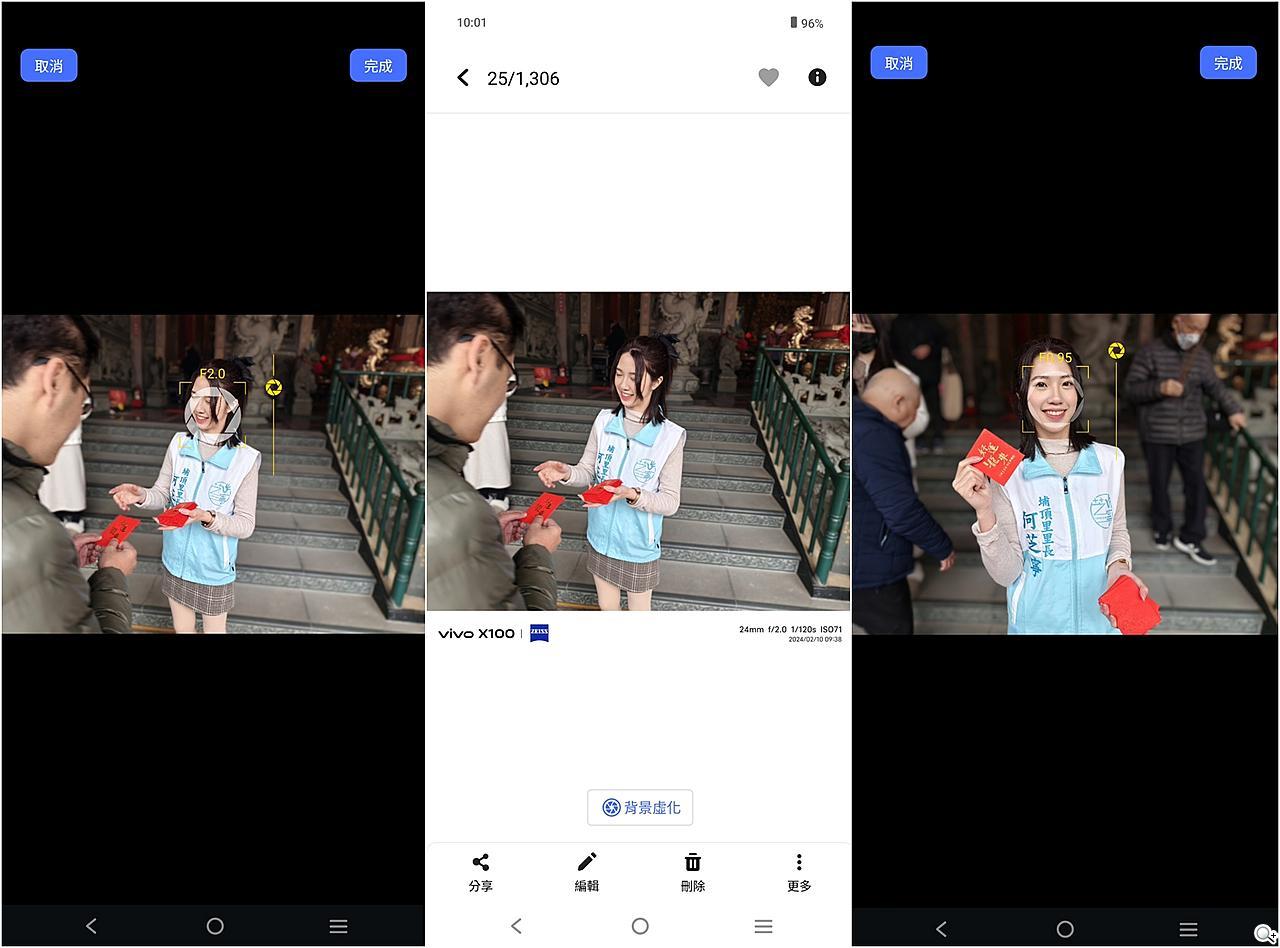Open the 編輯 edit pencil tool
The height and width of the screenshot is (948, 1280).
point(587,871)
